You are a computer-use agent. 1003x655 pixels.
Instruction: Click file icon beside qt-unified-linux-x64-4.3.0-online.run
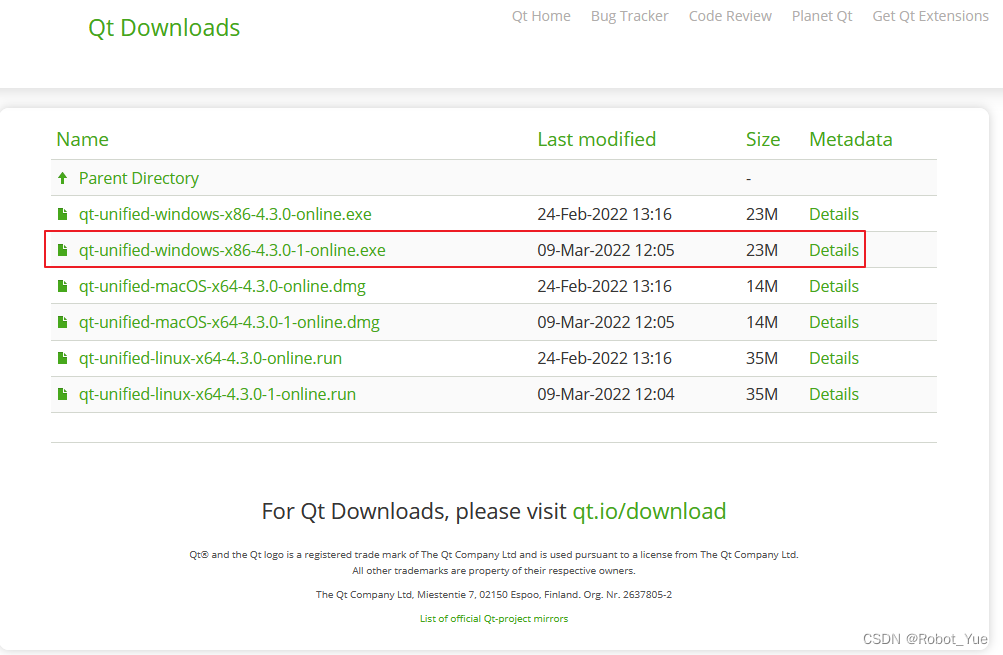pos(62,358)
